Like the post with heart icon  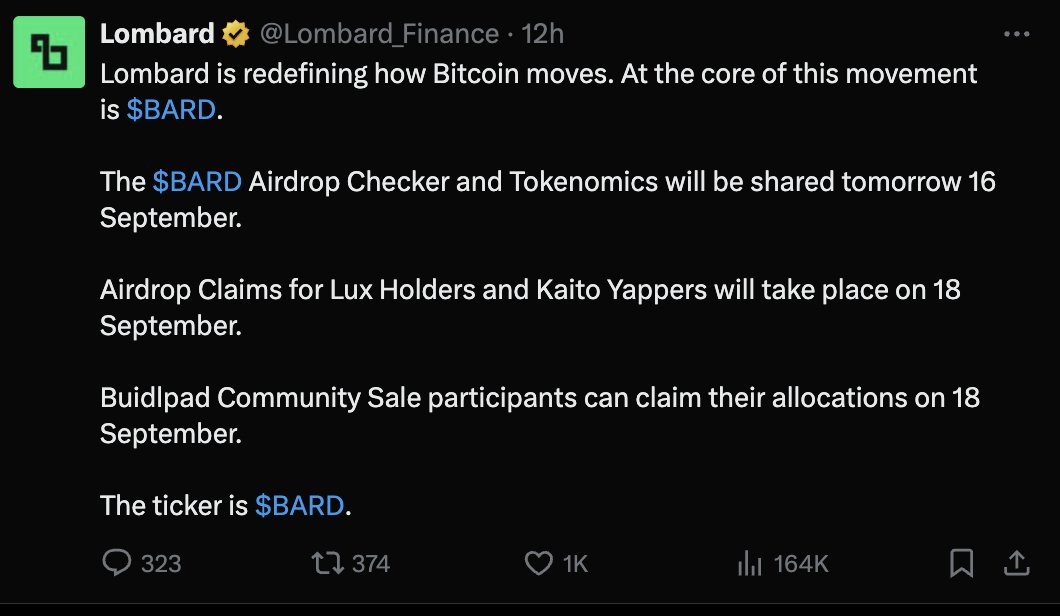click(539, 563)
